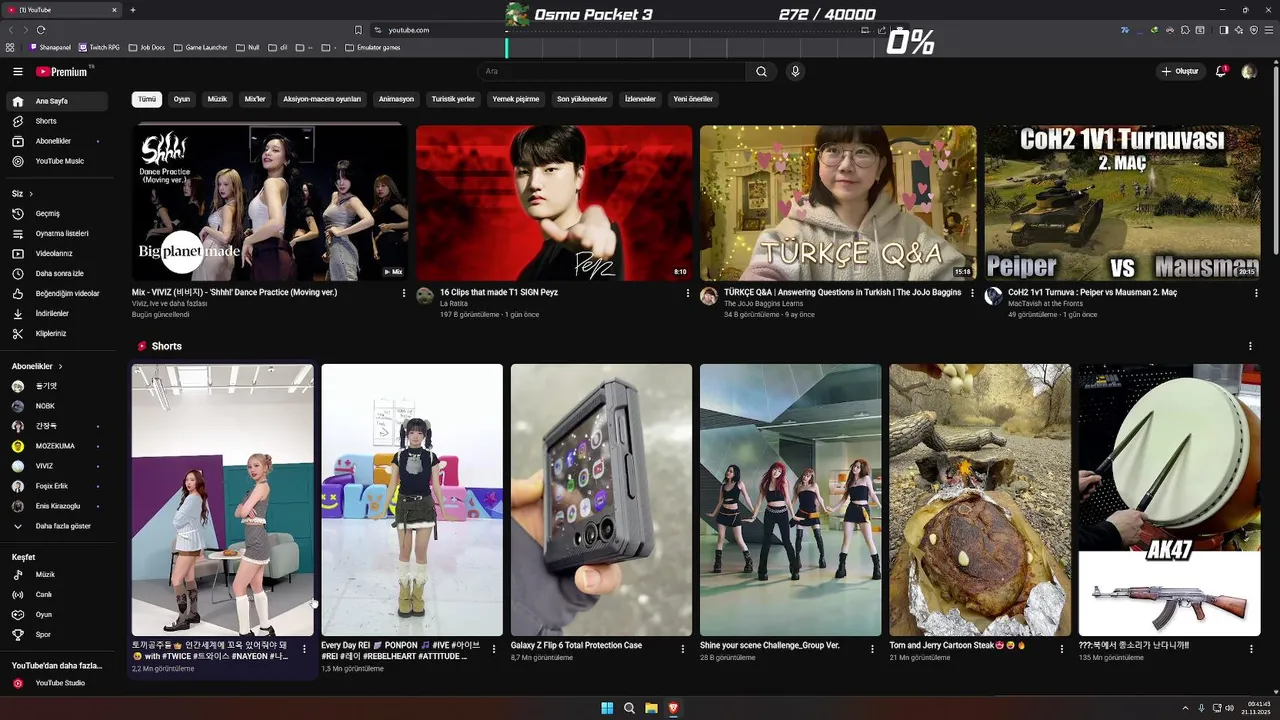The width and height of the screenshot is (1280, 720).
Task: Open the notifications bell
Action: (1221, 71)
